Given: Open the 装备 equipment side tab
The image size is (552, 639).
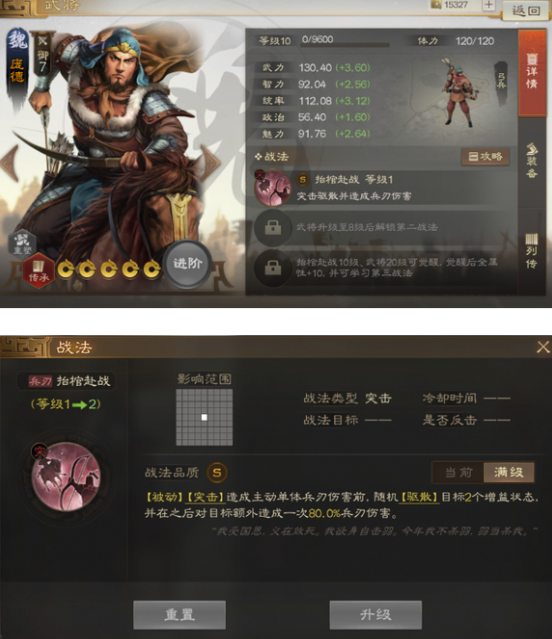Looking at the screenshot, I should pos(532,161).
